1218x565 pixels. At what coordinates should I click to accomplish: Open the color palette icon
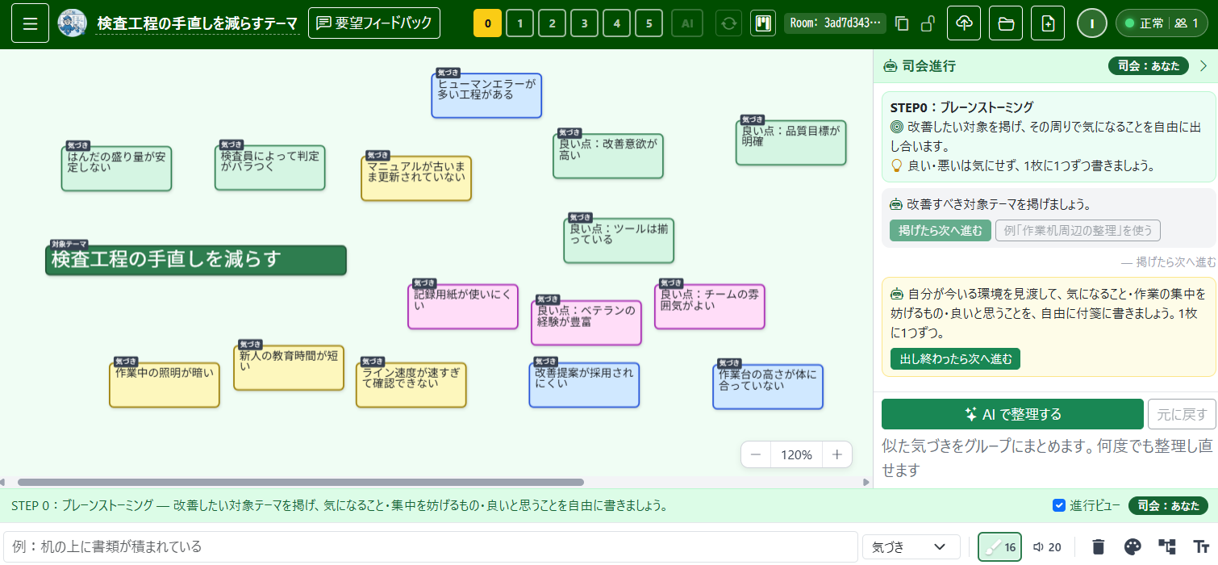(x=1132, y=547)
